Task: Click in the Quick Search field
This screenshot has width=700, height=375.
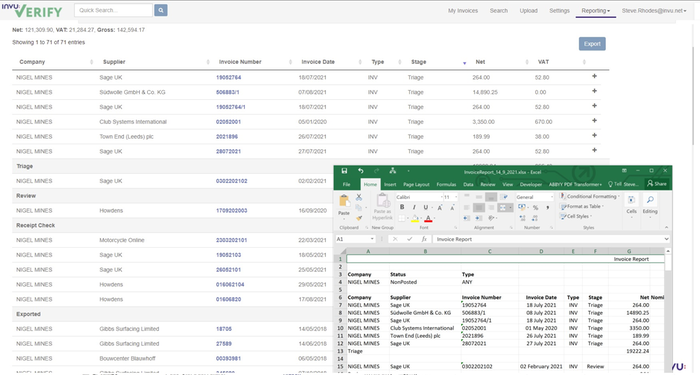Action: tap(113, 10)
